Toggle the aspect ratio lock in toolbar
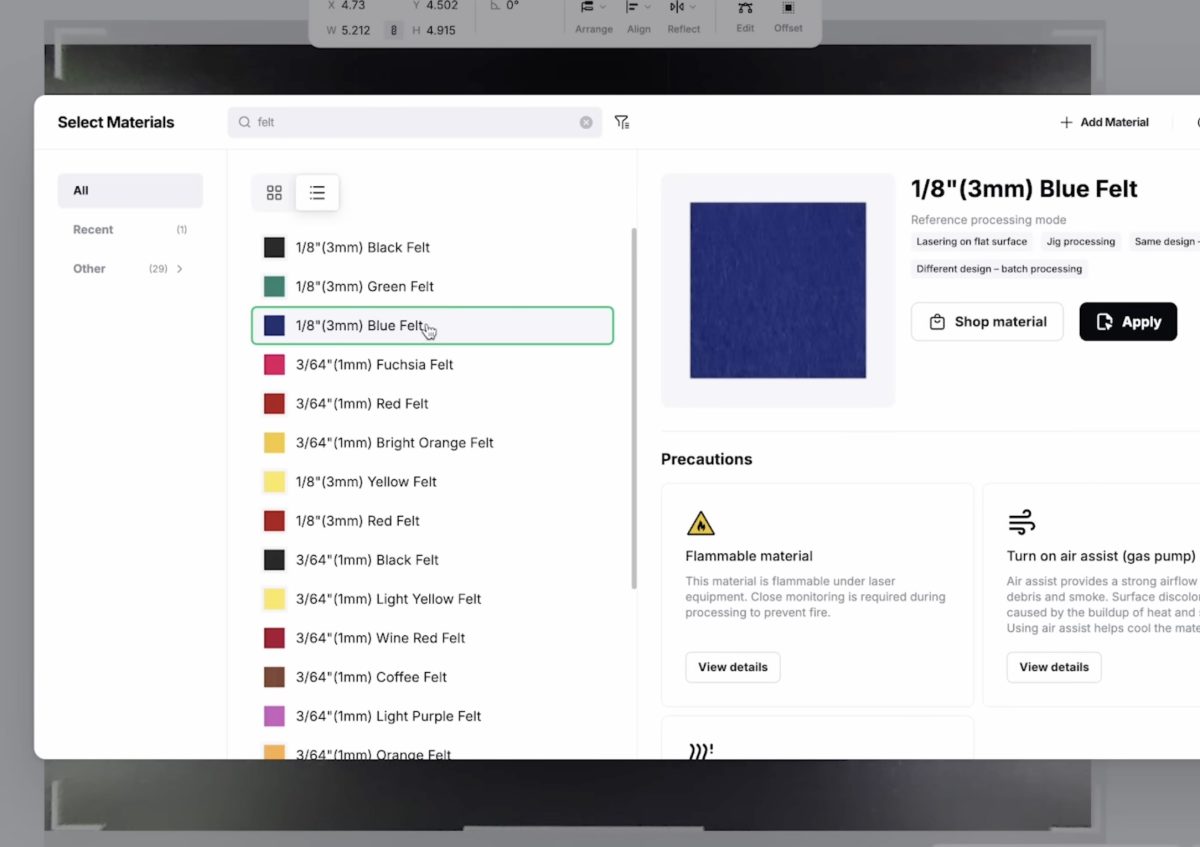The image size is (1200, 847). tap(394, 30)
